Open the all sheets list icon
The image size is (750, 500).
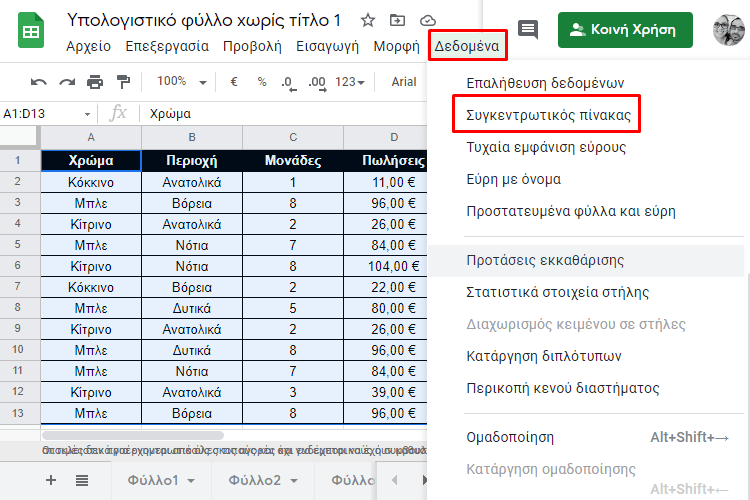tap(82, 480)
